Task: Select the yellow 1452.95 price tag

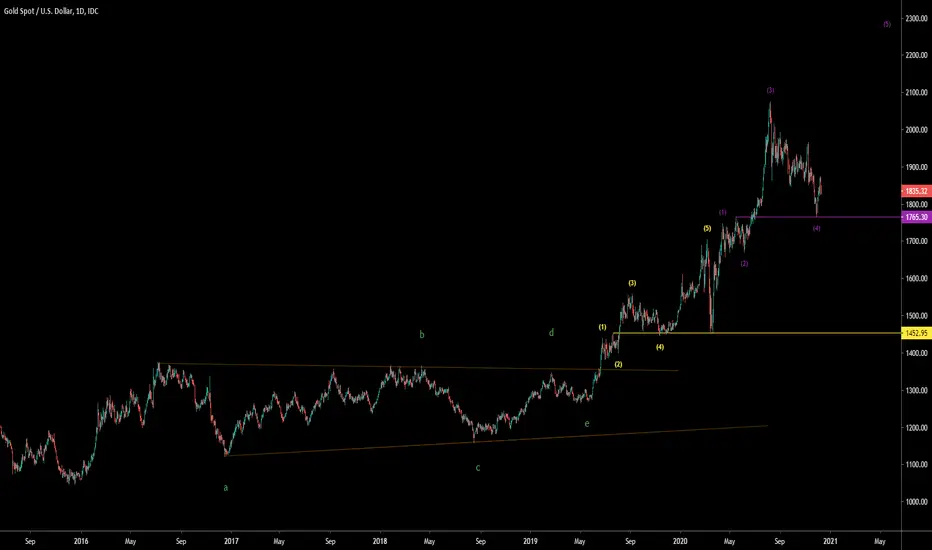Action: (915, 333)
